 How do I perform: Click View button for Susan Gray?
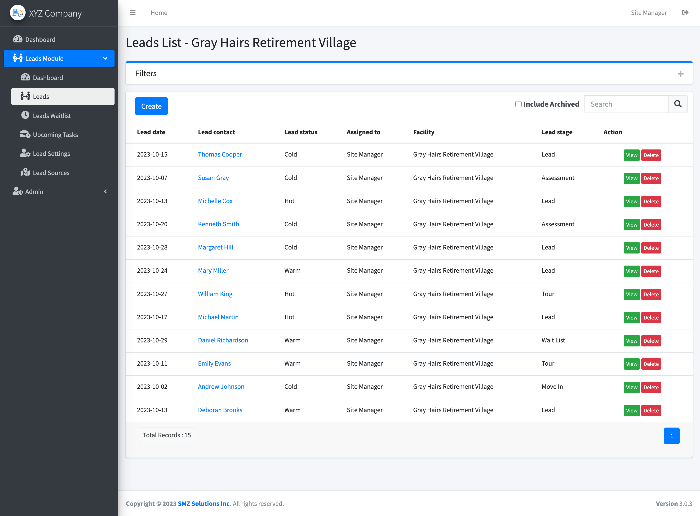[631, 178]
